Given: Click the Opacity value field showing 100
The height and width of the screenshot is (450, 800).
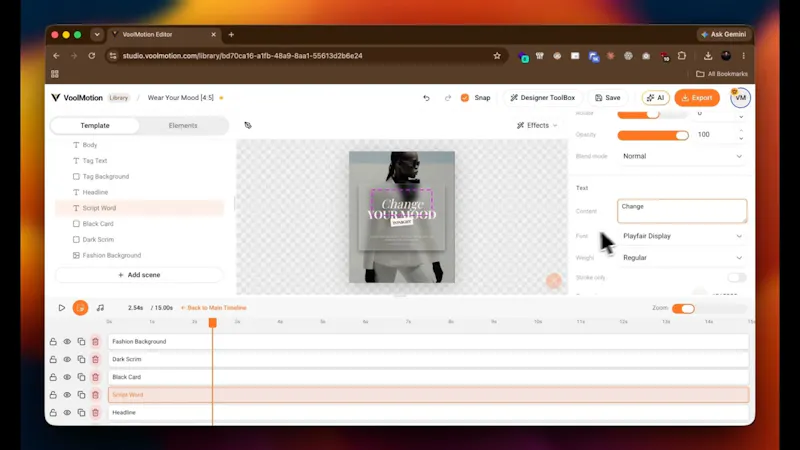Looking at the screenshot, I should [715, 135].
